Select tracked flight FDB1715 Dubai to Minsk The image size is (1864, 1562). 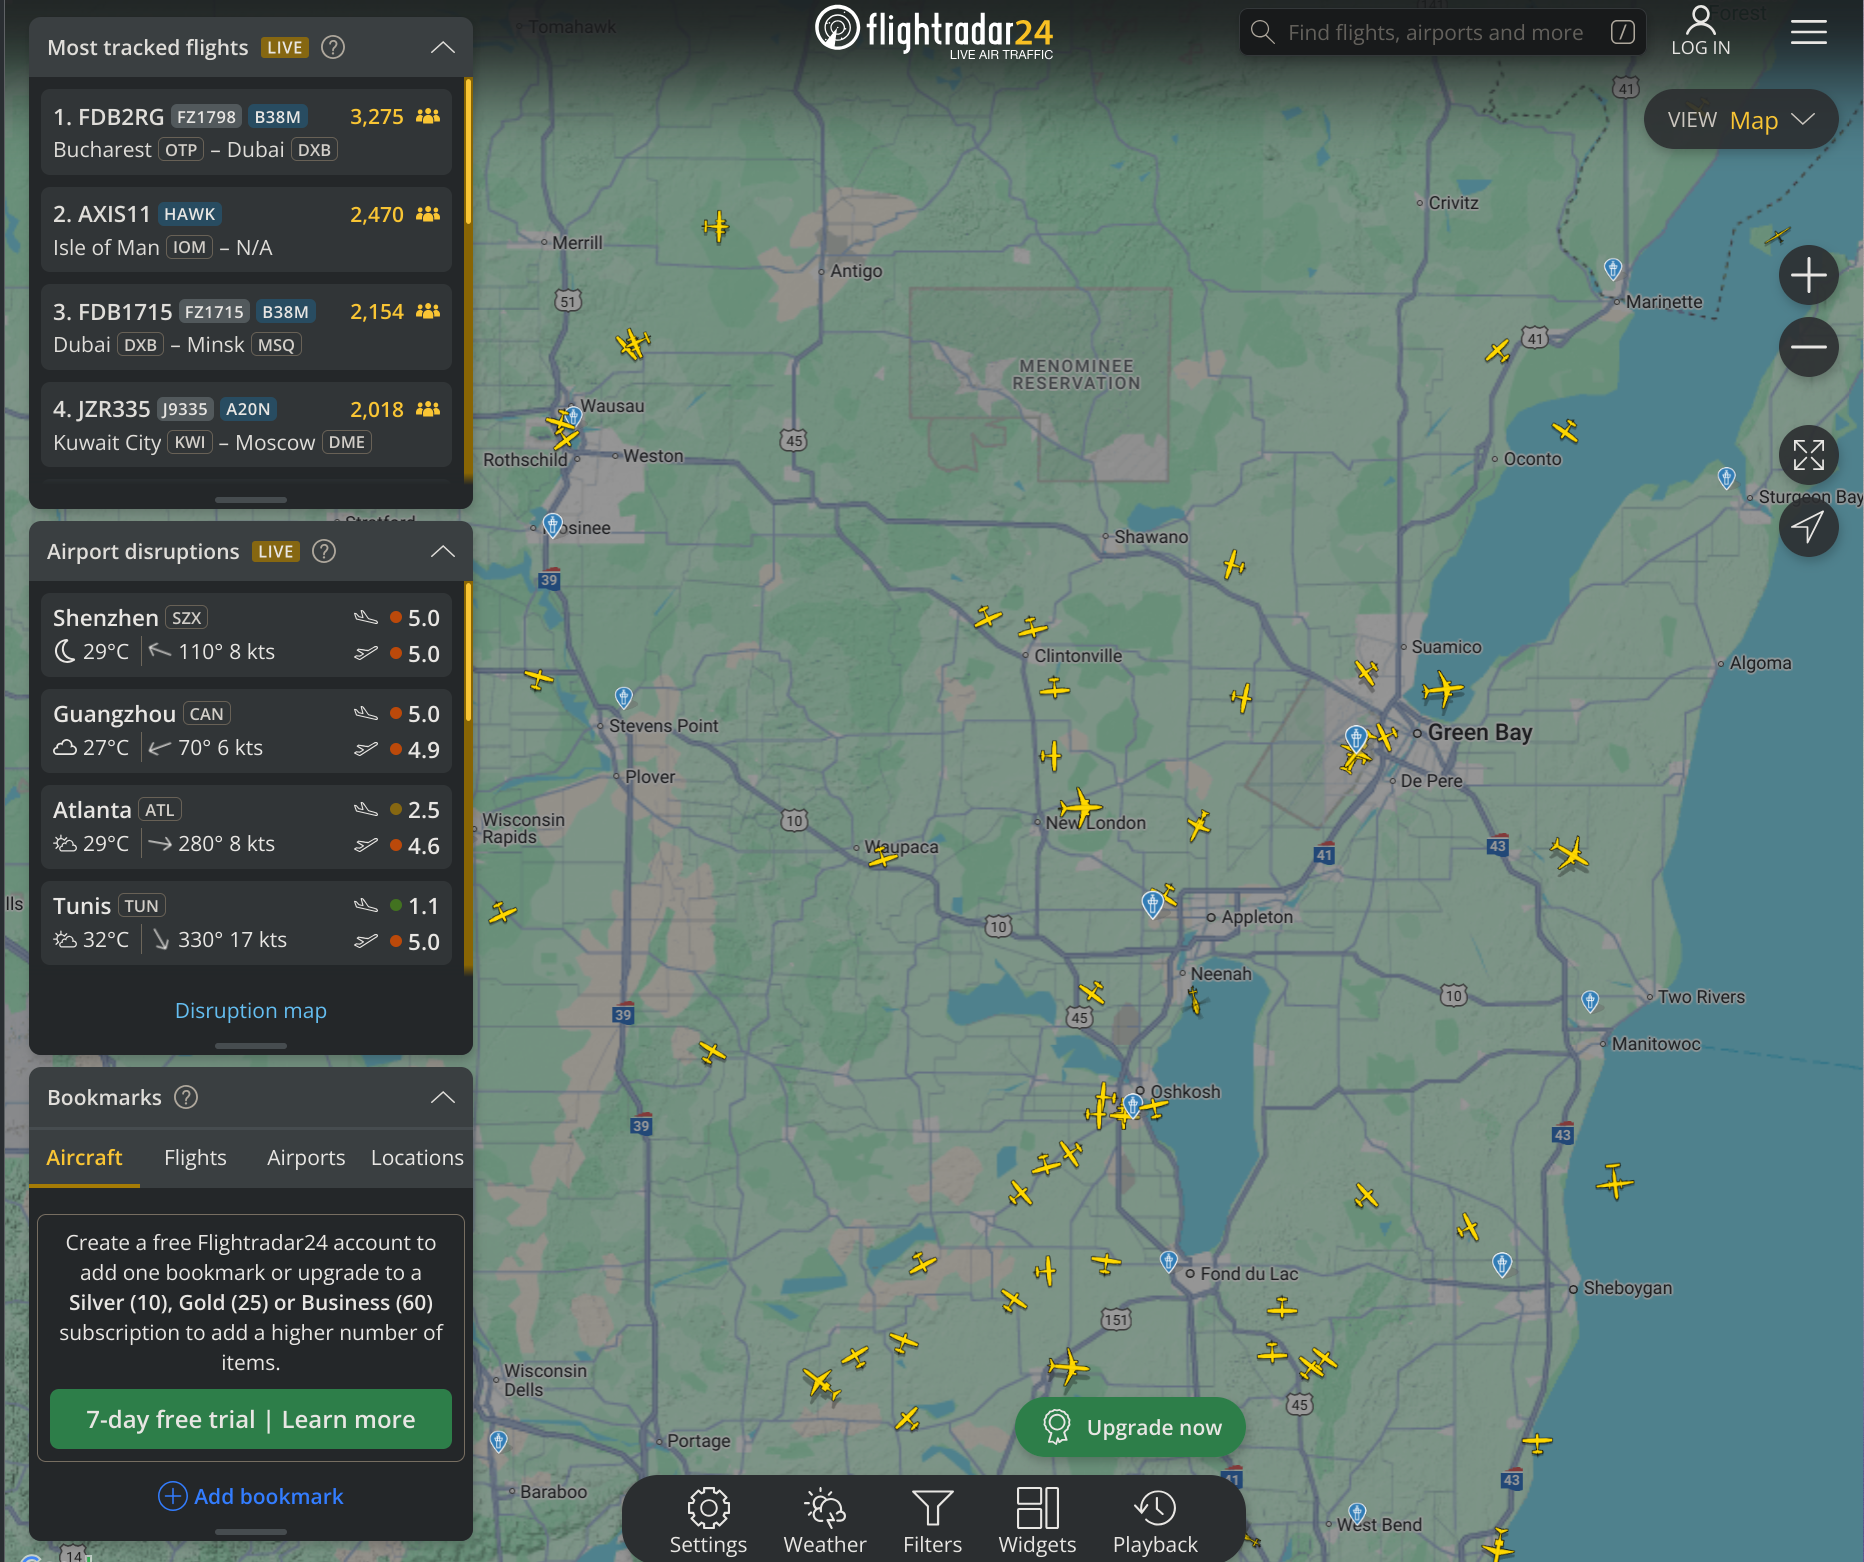click(246, 327)
